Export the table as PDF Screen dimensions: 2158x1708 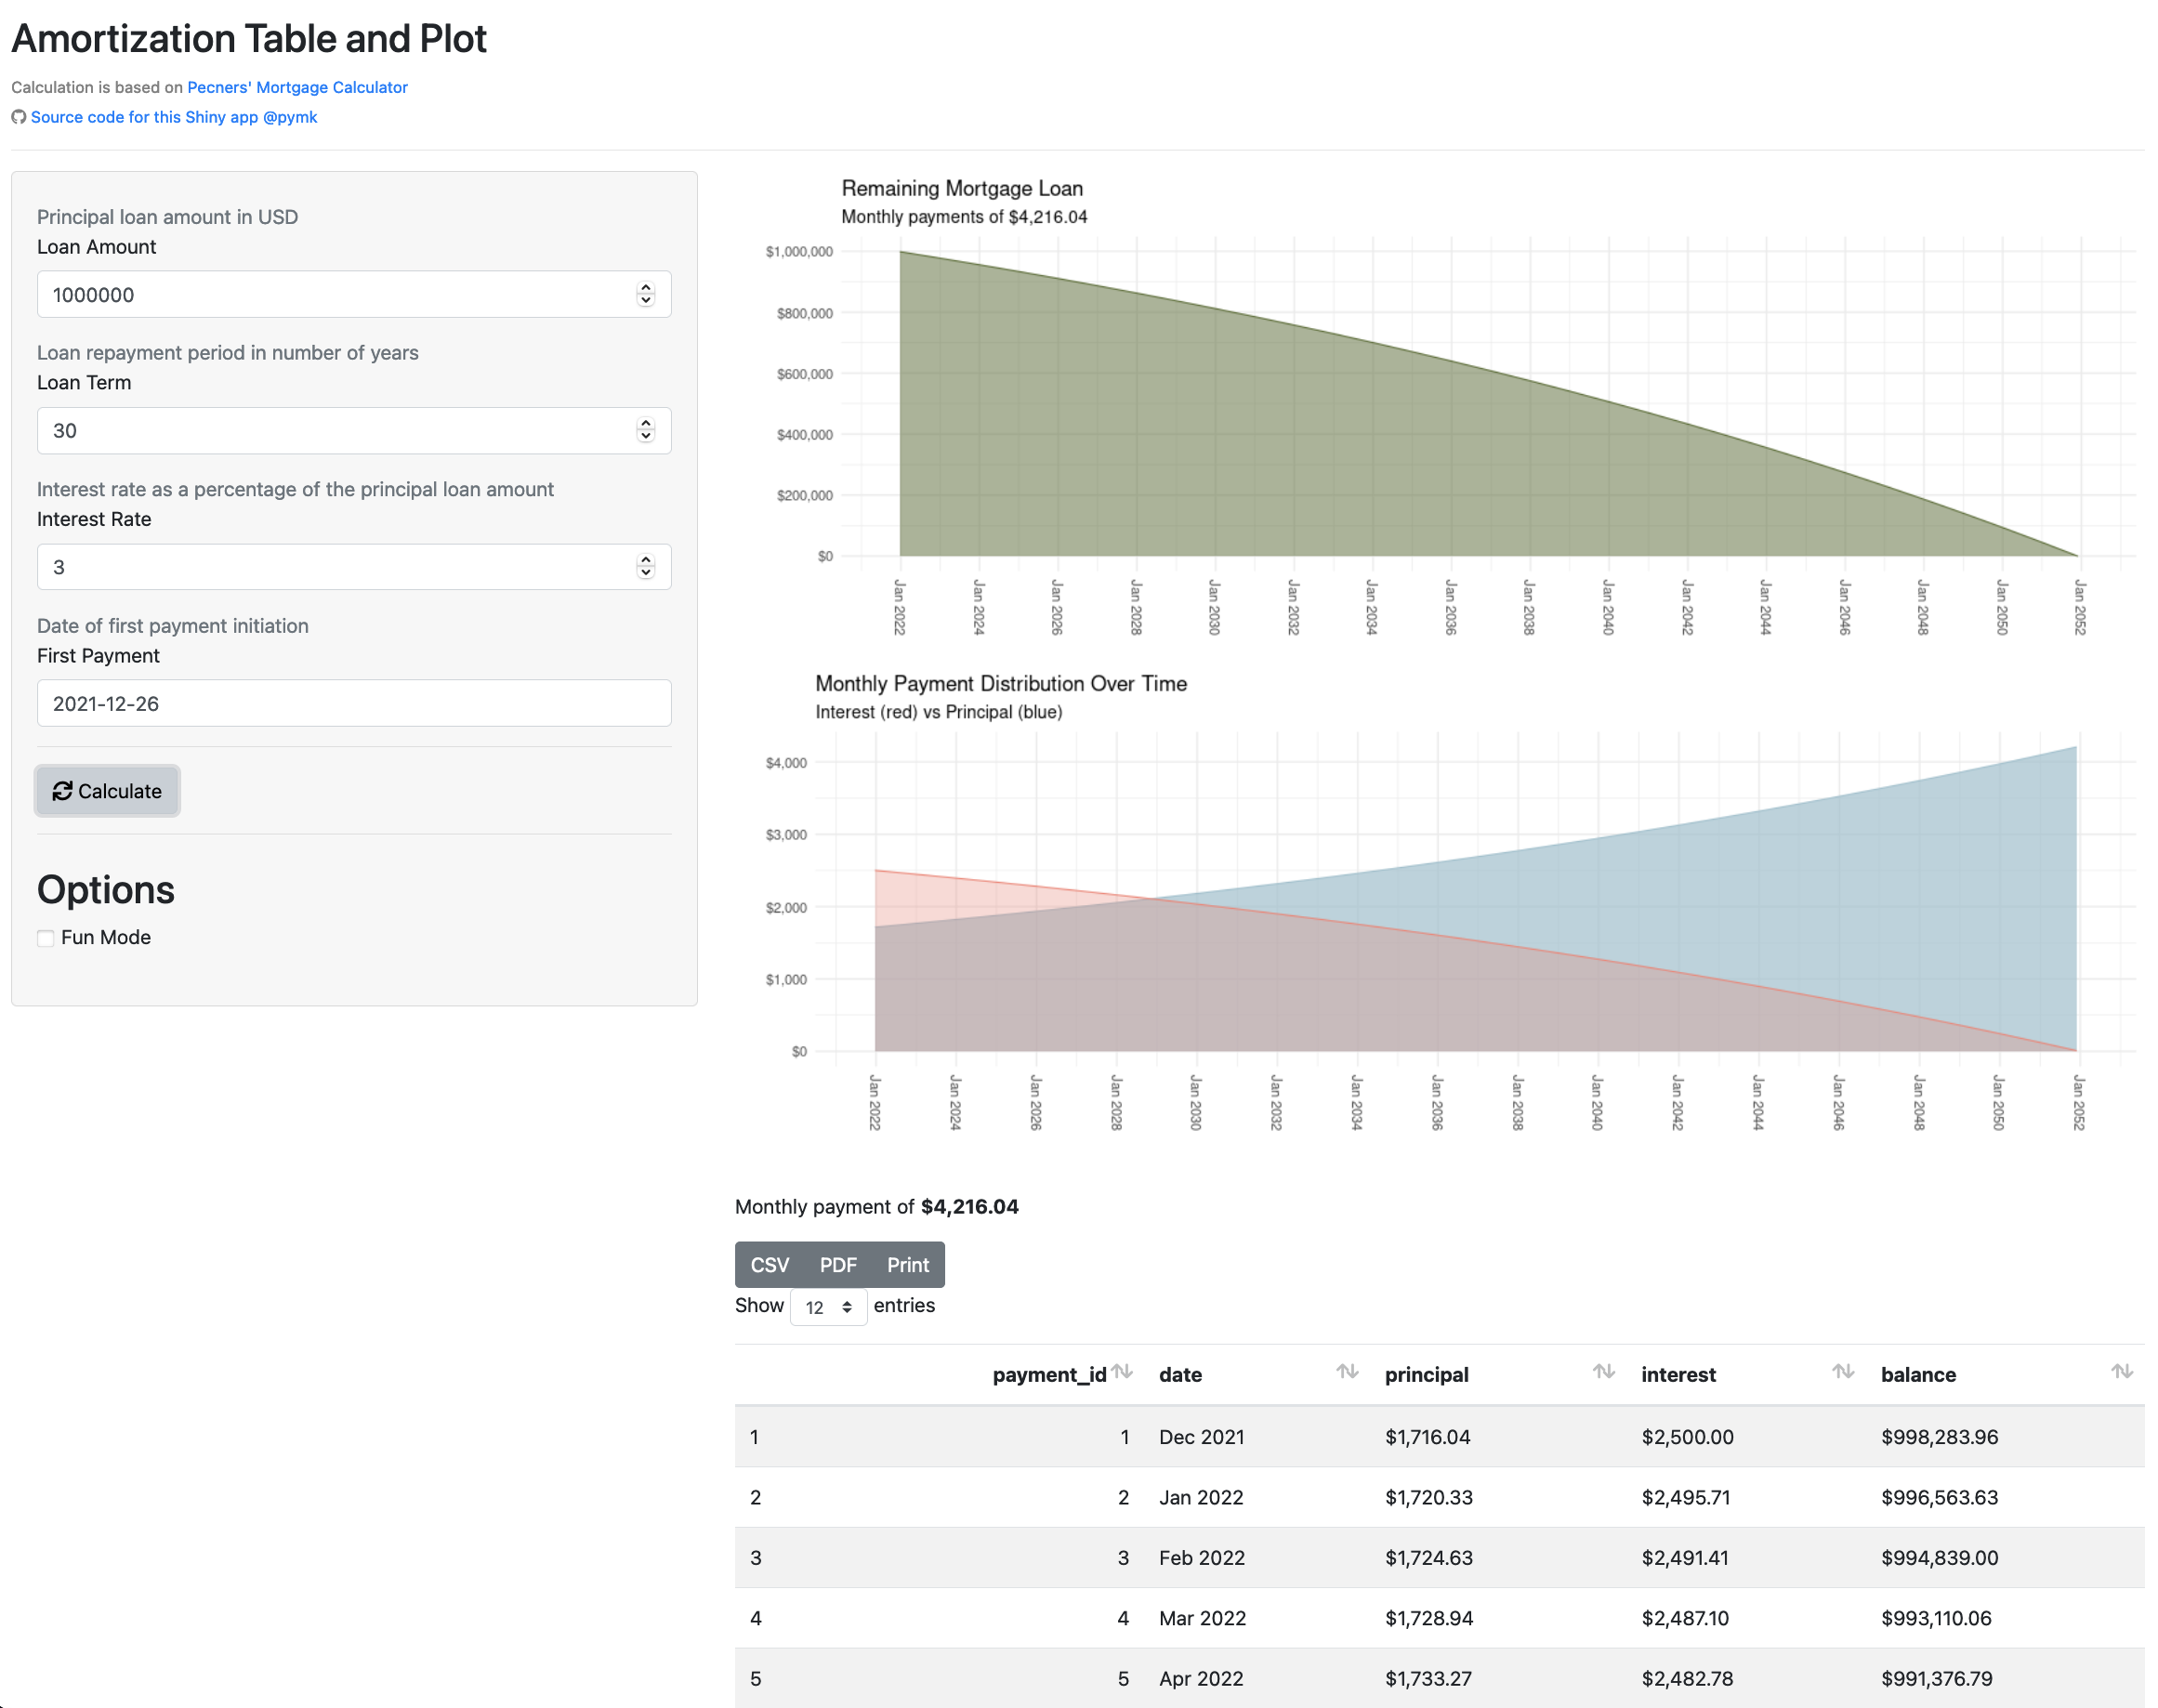click(x=837, y=1265)
